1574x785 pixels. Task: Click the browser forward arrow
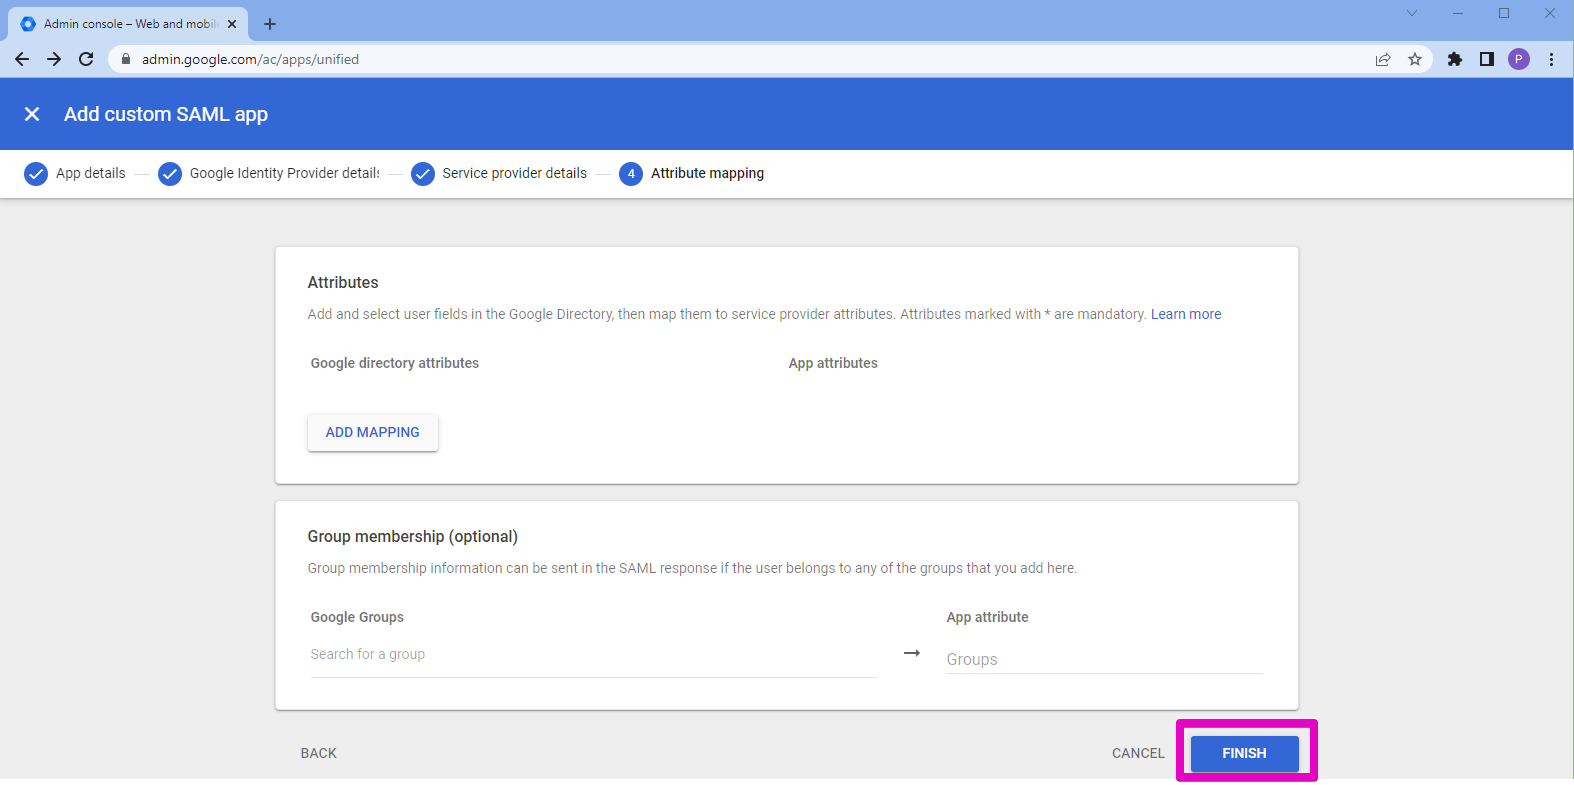coord(54,59)
